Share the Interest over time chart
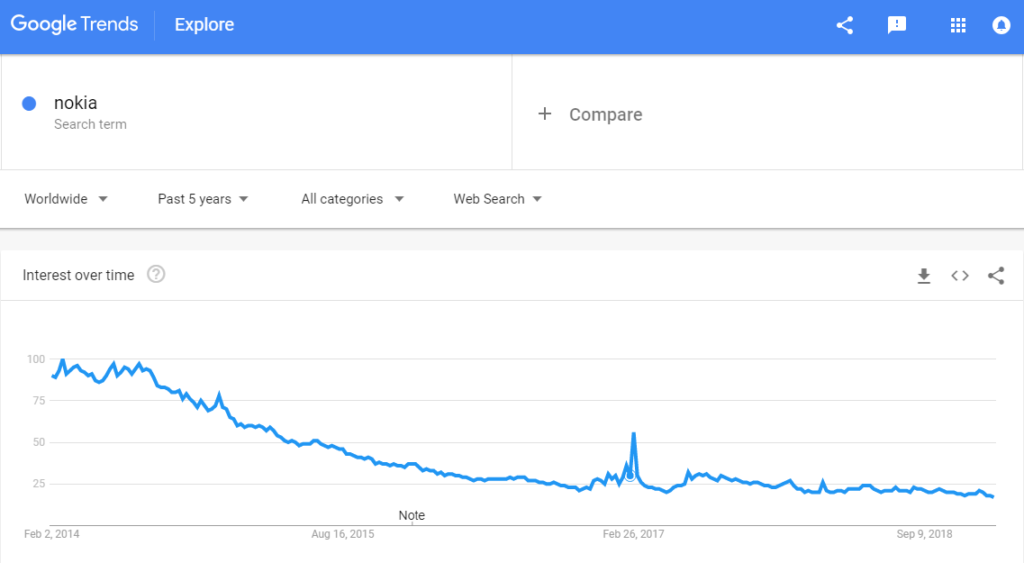This screenshot has height=563, width=1024. pyautogui.click(x=996, y=276)
